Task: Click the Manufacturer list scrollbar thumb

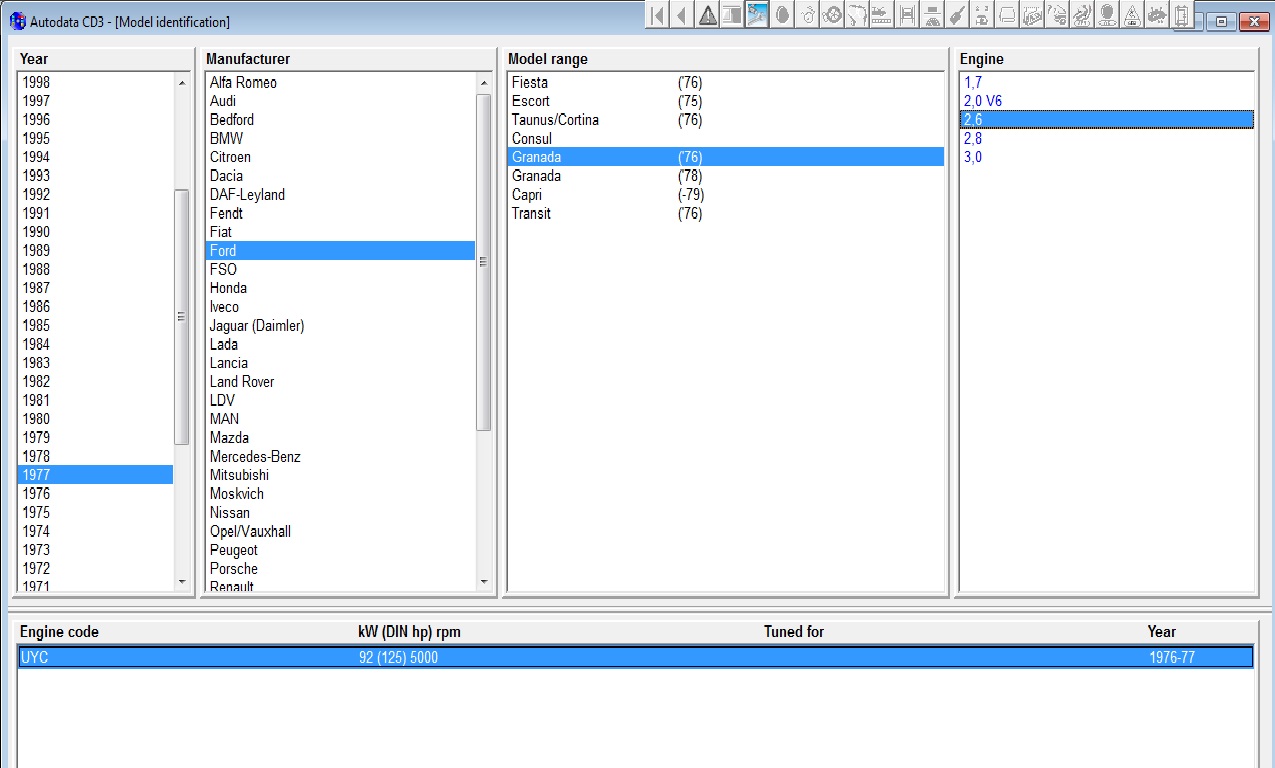Action: click(484, 262)
